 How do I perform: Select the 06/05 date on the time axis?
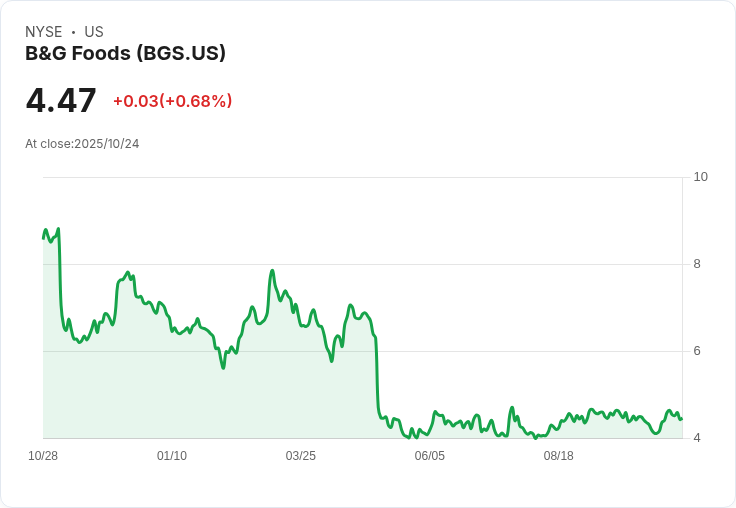[x=429, y=456]
